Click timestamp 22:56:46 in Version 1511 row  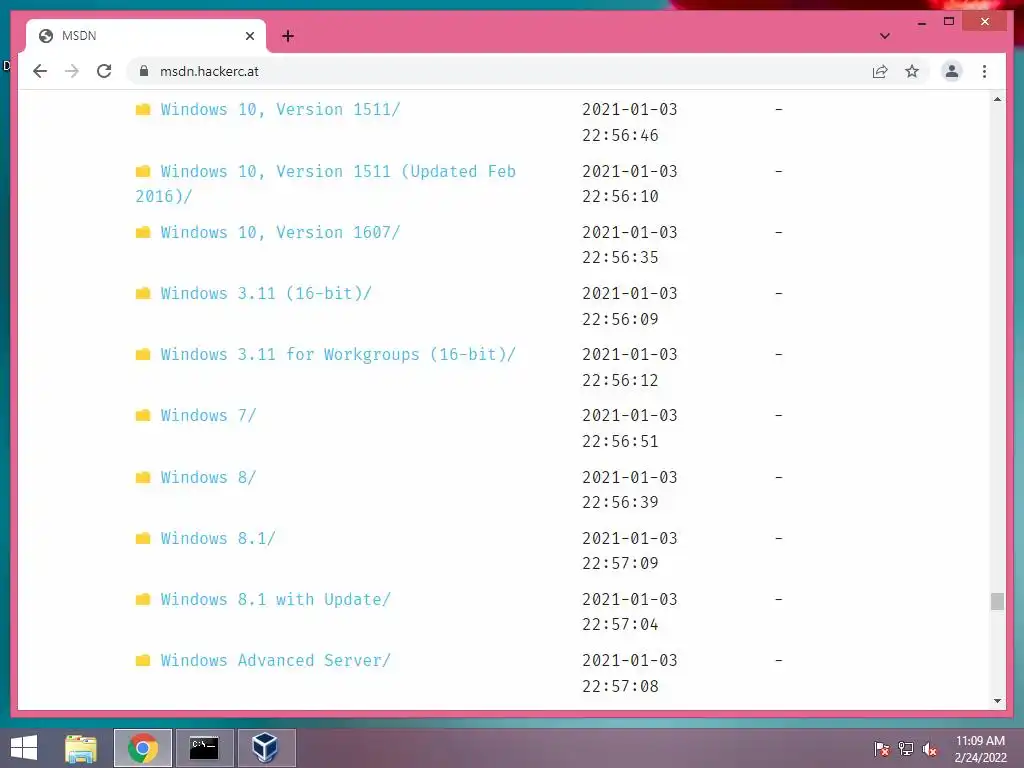[620, 135]
